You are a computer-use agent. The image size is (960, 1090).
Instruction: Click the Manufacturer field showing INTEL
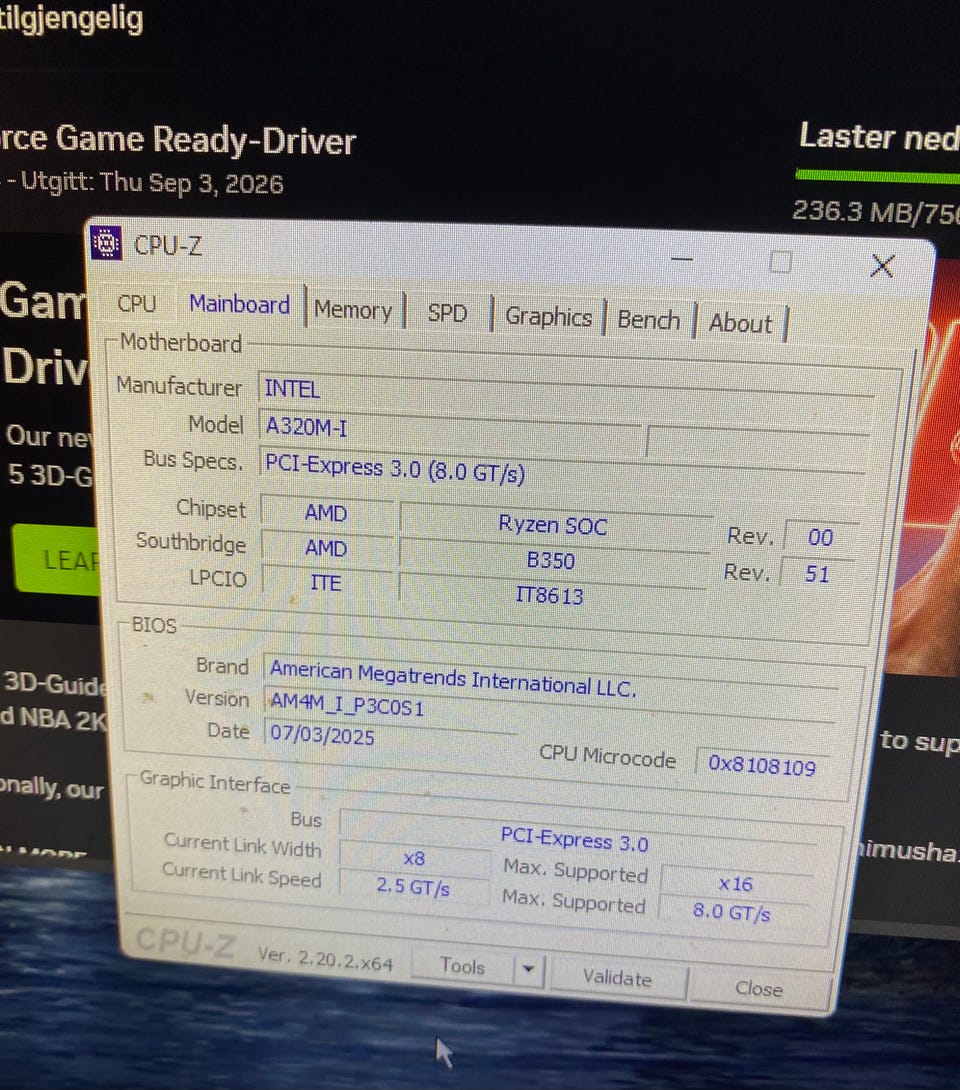tap(566, 393)
